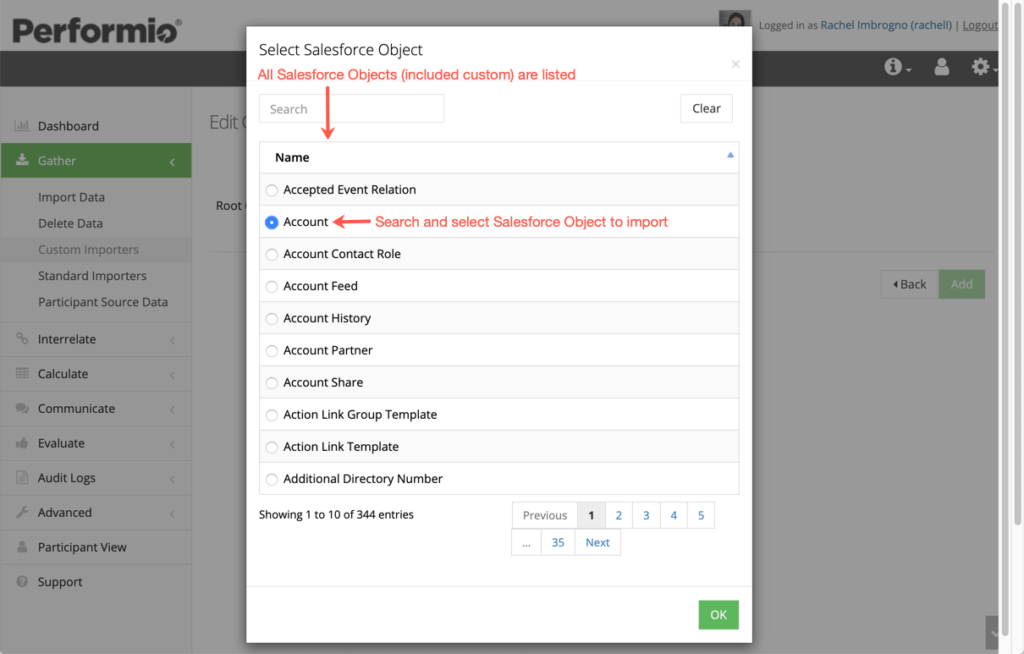Click the Evaluate thumbs-up icon
The image size is (1024, 654).
[x=22, y=443]
